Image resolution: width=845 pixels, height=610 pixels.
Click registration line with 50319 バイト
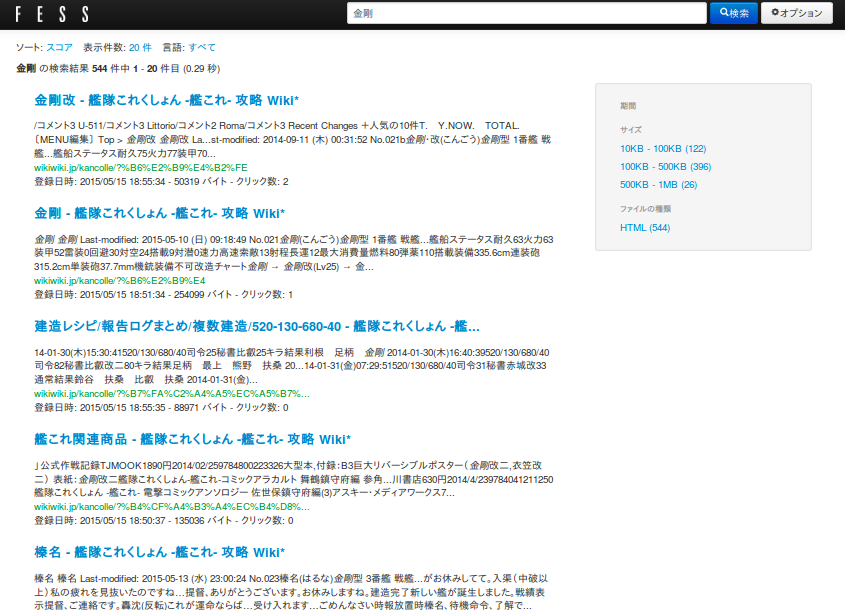[161, 182]
